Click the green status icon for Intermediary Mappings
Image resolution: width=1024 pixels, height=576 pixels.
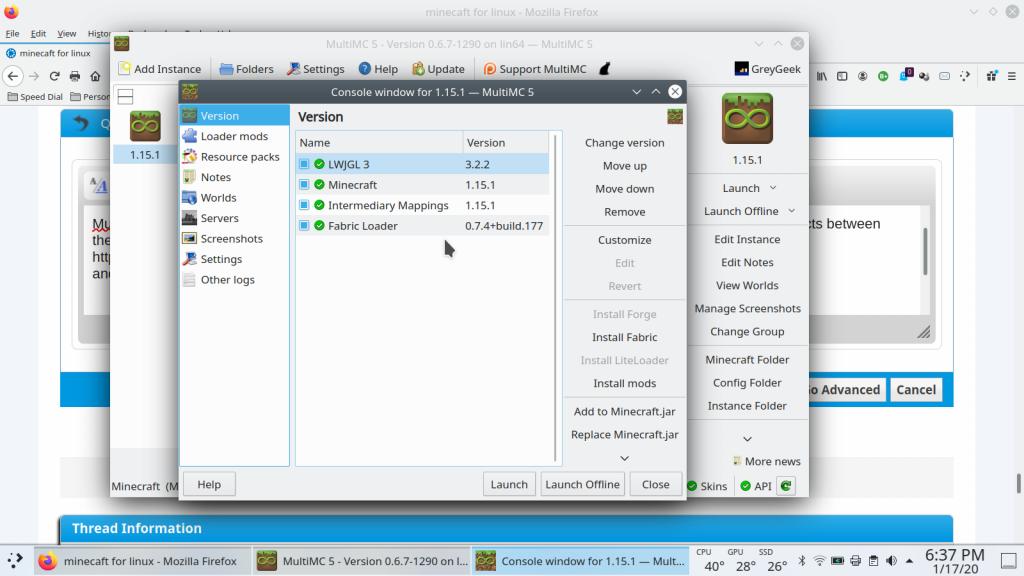(x=319, y=205)
